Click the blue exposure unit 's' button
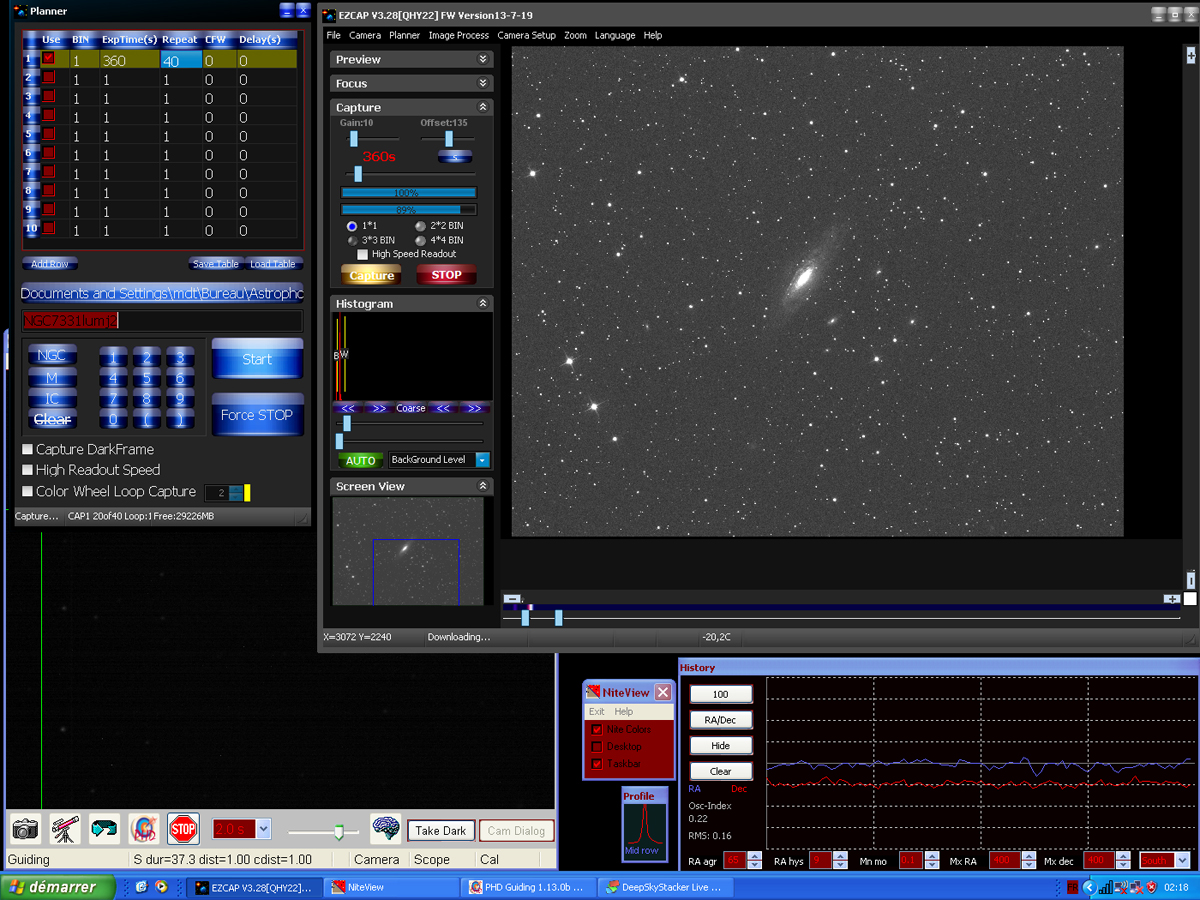1200x900 pixels. pos(454,157)
